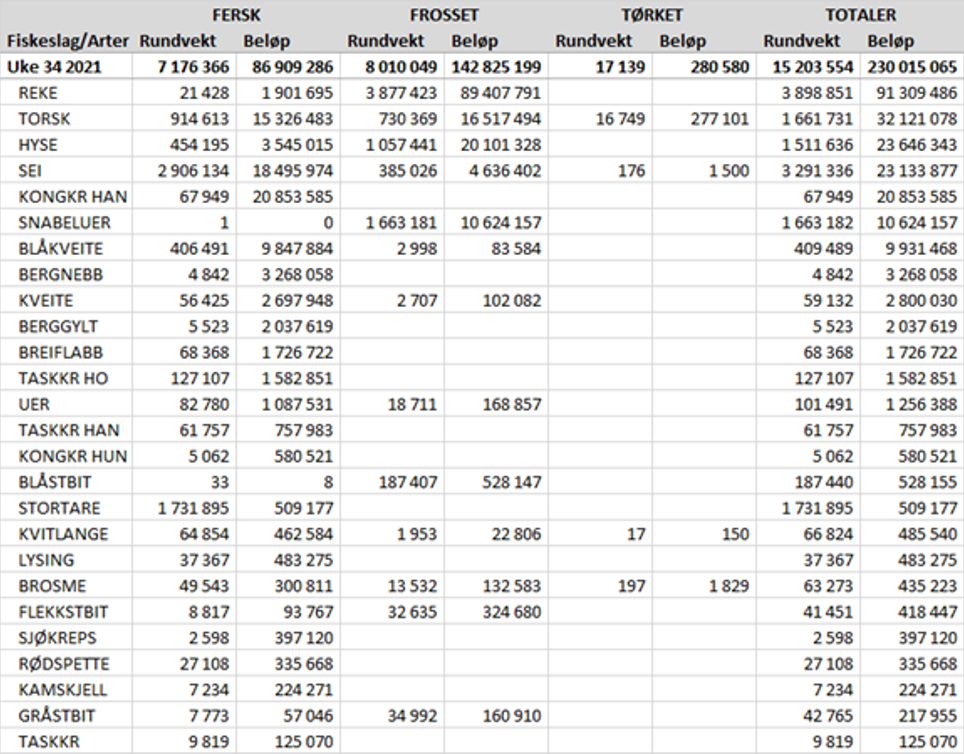This screenshot has height=754, width=964.
Task: Click the REKE species cell
Action: coord(38,93)
